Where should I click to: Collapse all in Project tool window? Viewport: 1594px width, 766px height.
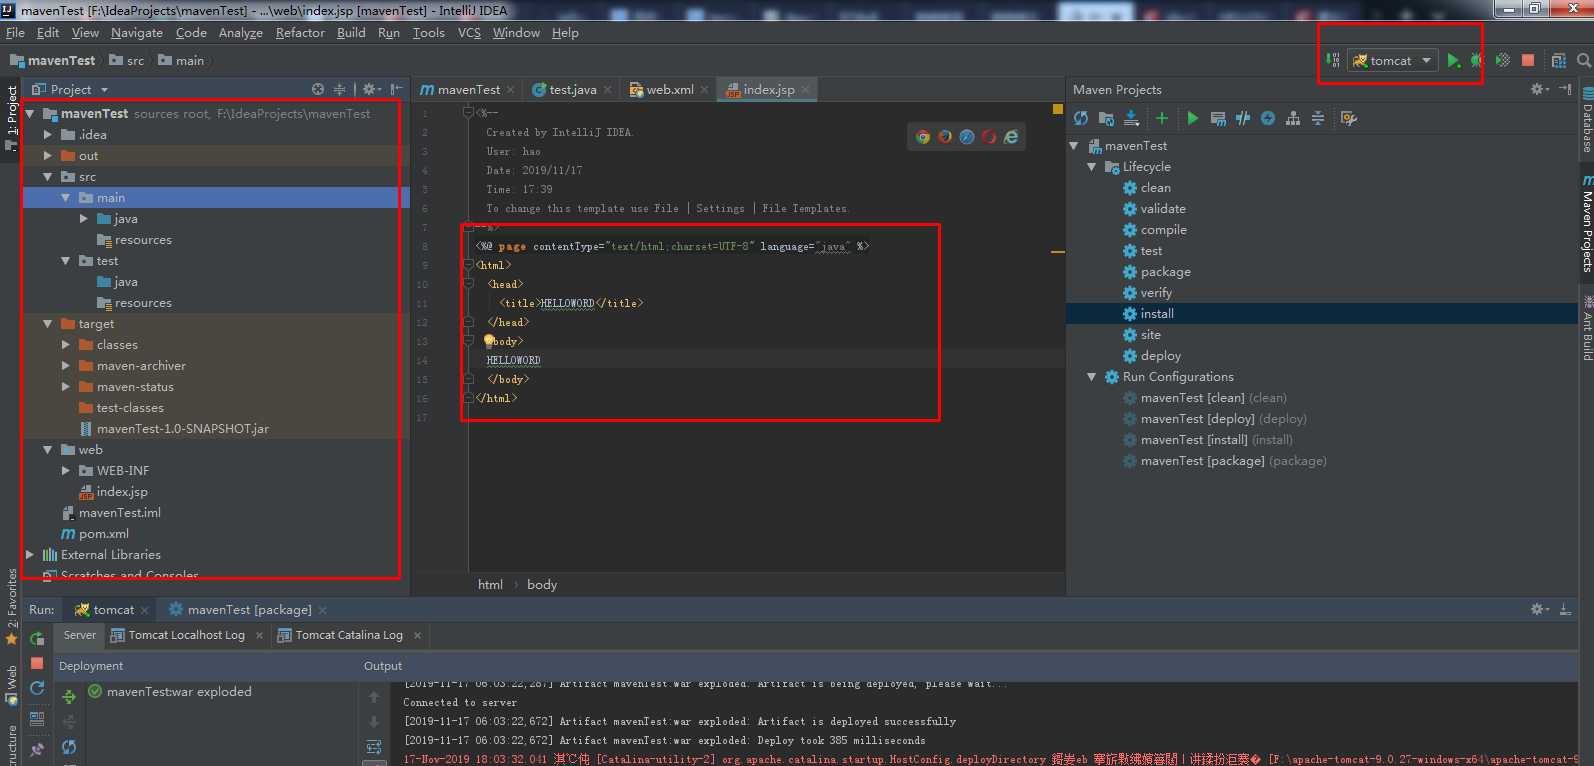340,89
